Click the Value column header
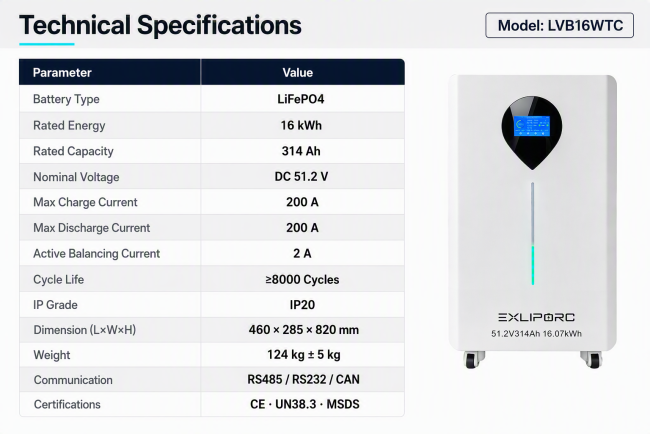 298,73
